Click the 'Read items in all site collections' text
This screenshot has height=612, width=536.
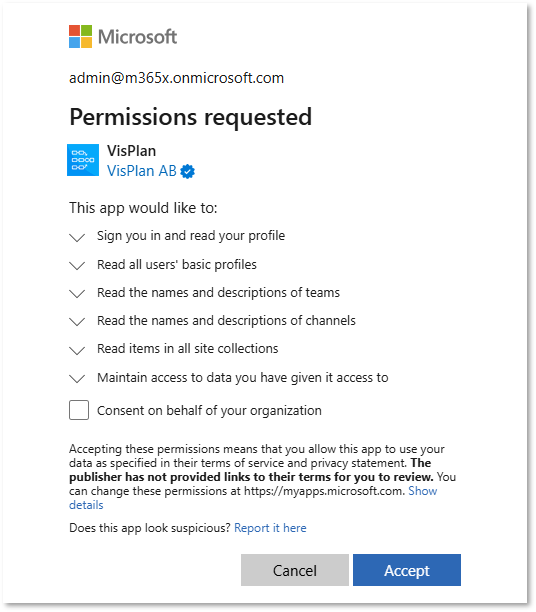click(188, 349)
